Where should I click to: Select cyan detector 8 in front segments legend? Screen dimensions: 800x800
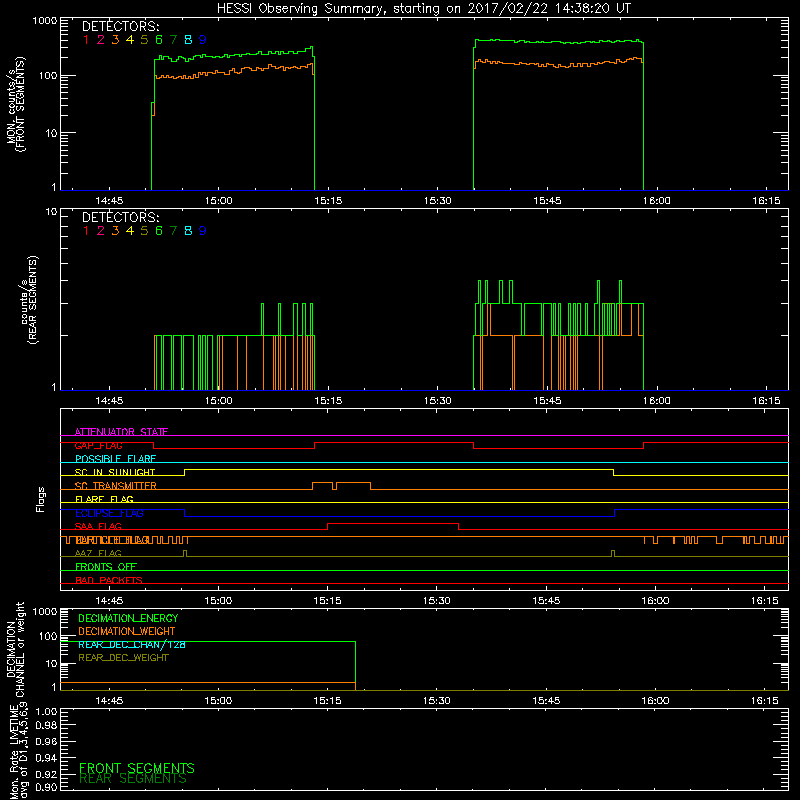[188, 40]
